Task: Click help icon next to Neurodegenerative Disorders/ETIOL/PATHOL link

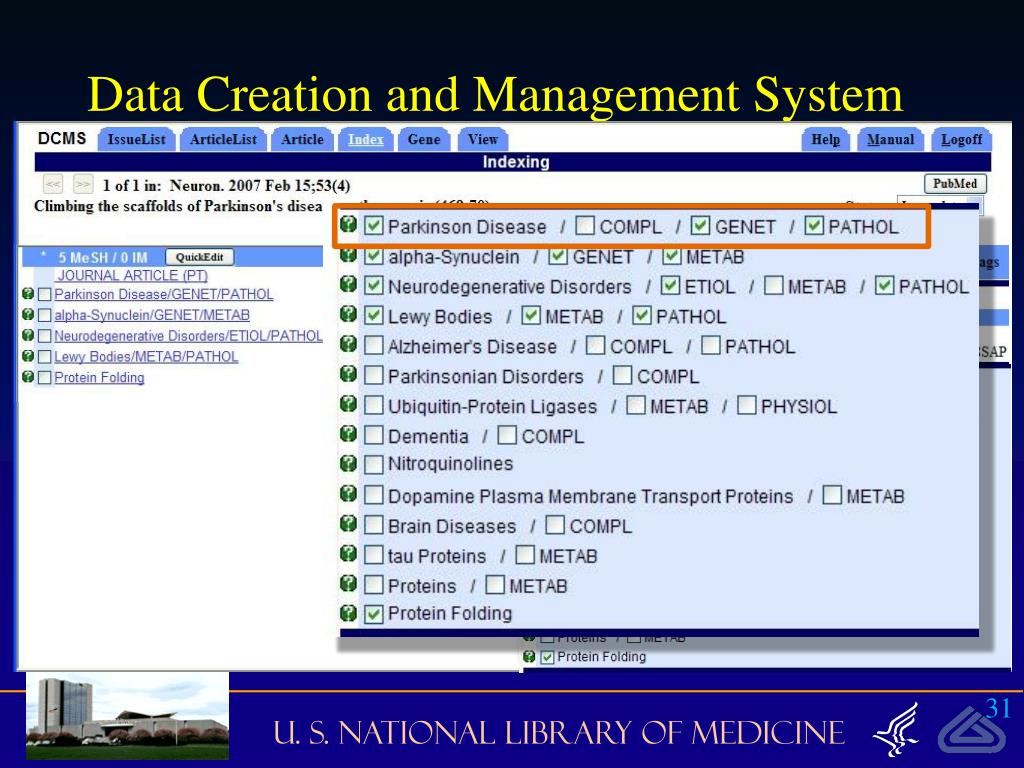Action: [x=27, y=336]
